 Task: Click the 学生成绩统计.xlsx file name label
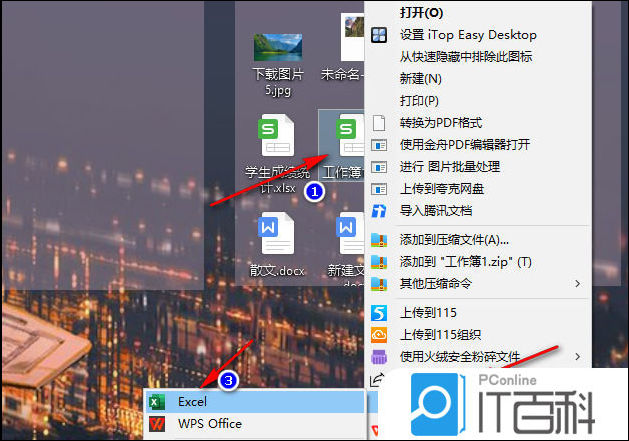pyautogui.click(x=278, y=180)
